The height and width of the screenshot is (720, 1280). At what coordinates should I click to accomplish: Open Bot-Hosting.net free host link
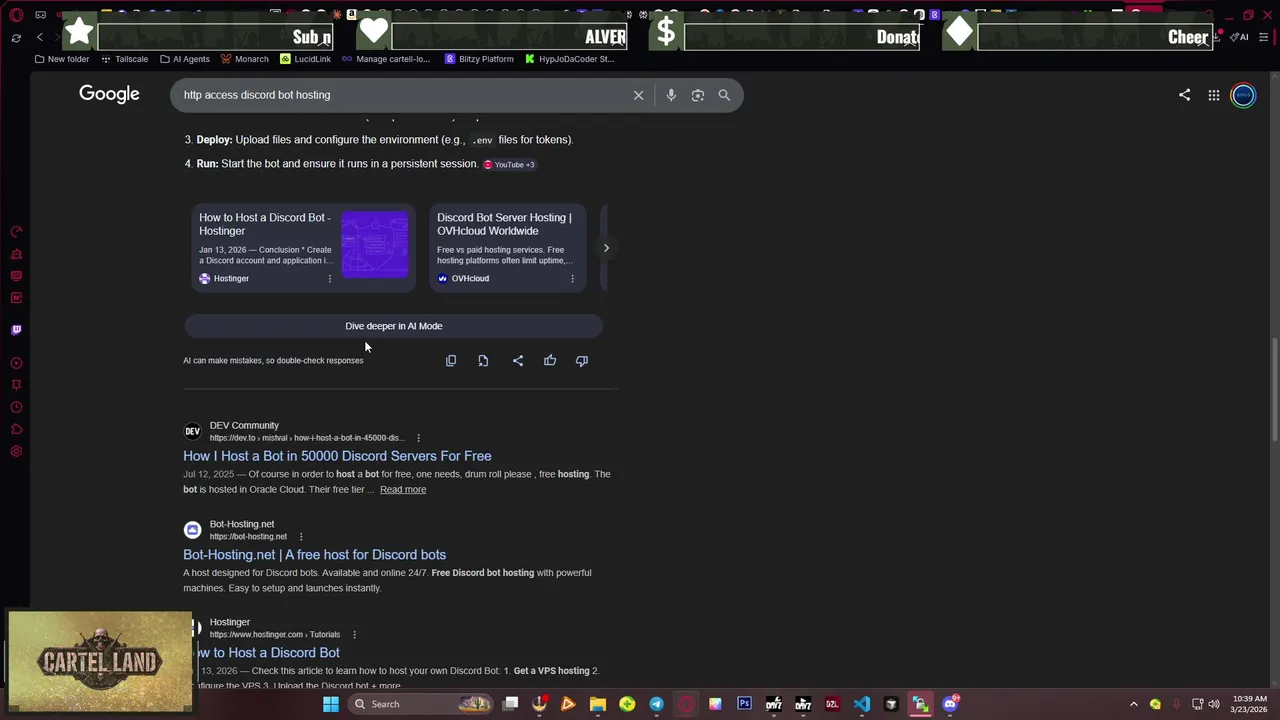(x=314, y=555)
